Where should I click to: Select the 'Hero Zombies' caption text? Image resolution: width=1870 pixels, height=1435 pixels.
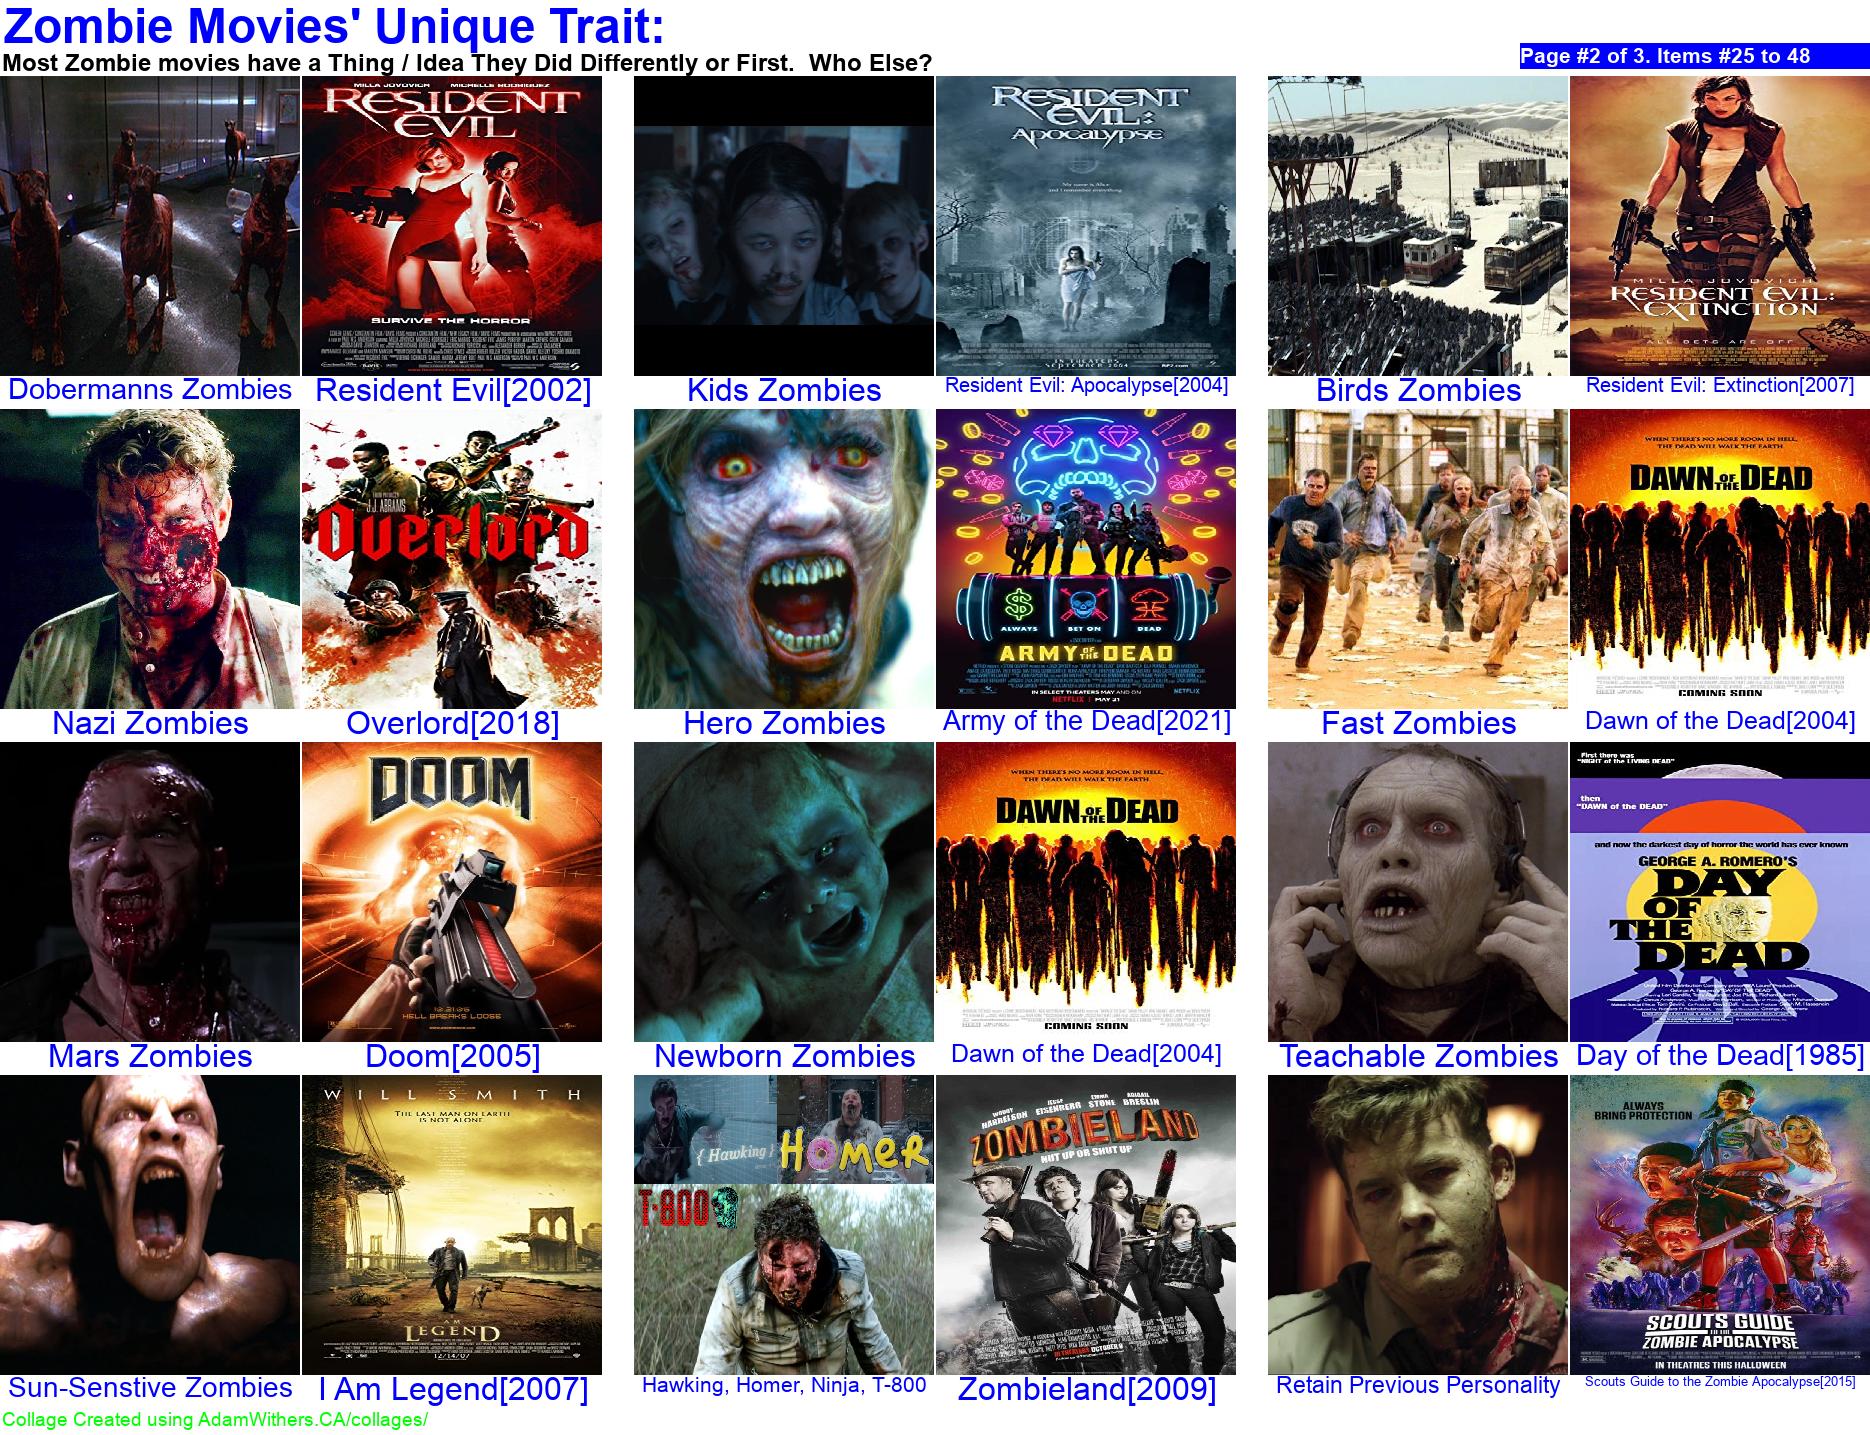point(784,723)
